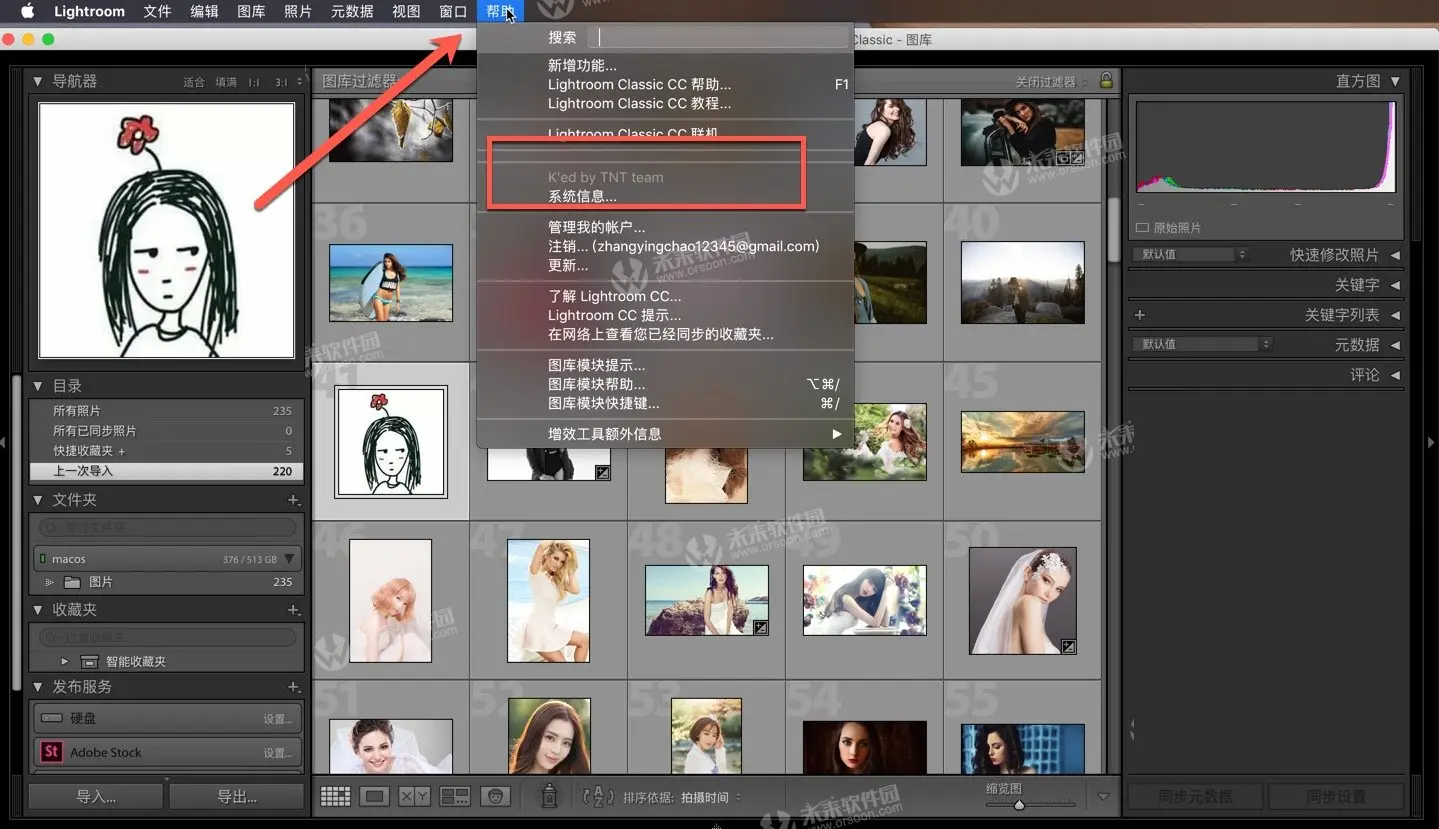This screenshot has width=1439, height=829.
Task: Open people view face icon
Action: (495, 797)
